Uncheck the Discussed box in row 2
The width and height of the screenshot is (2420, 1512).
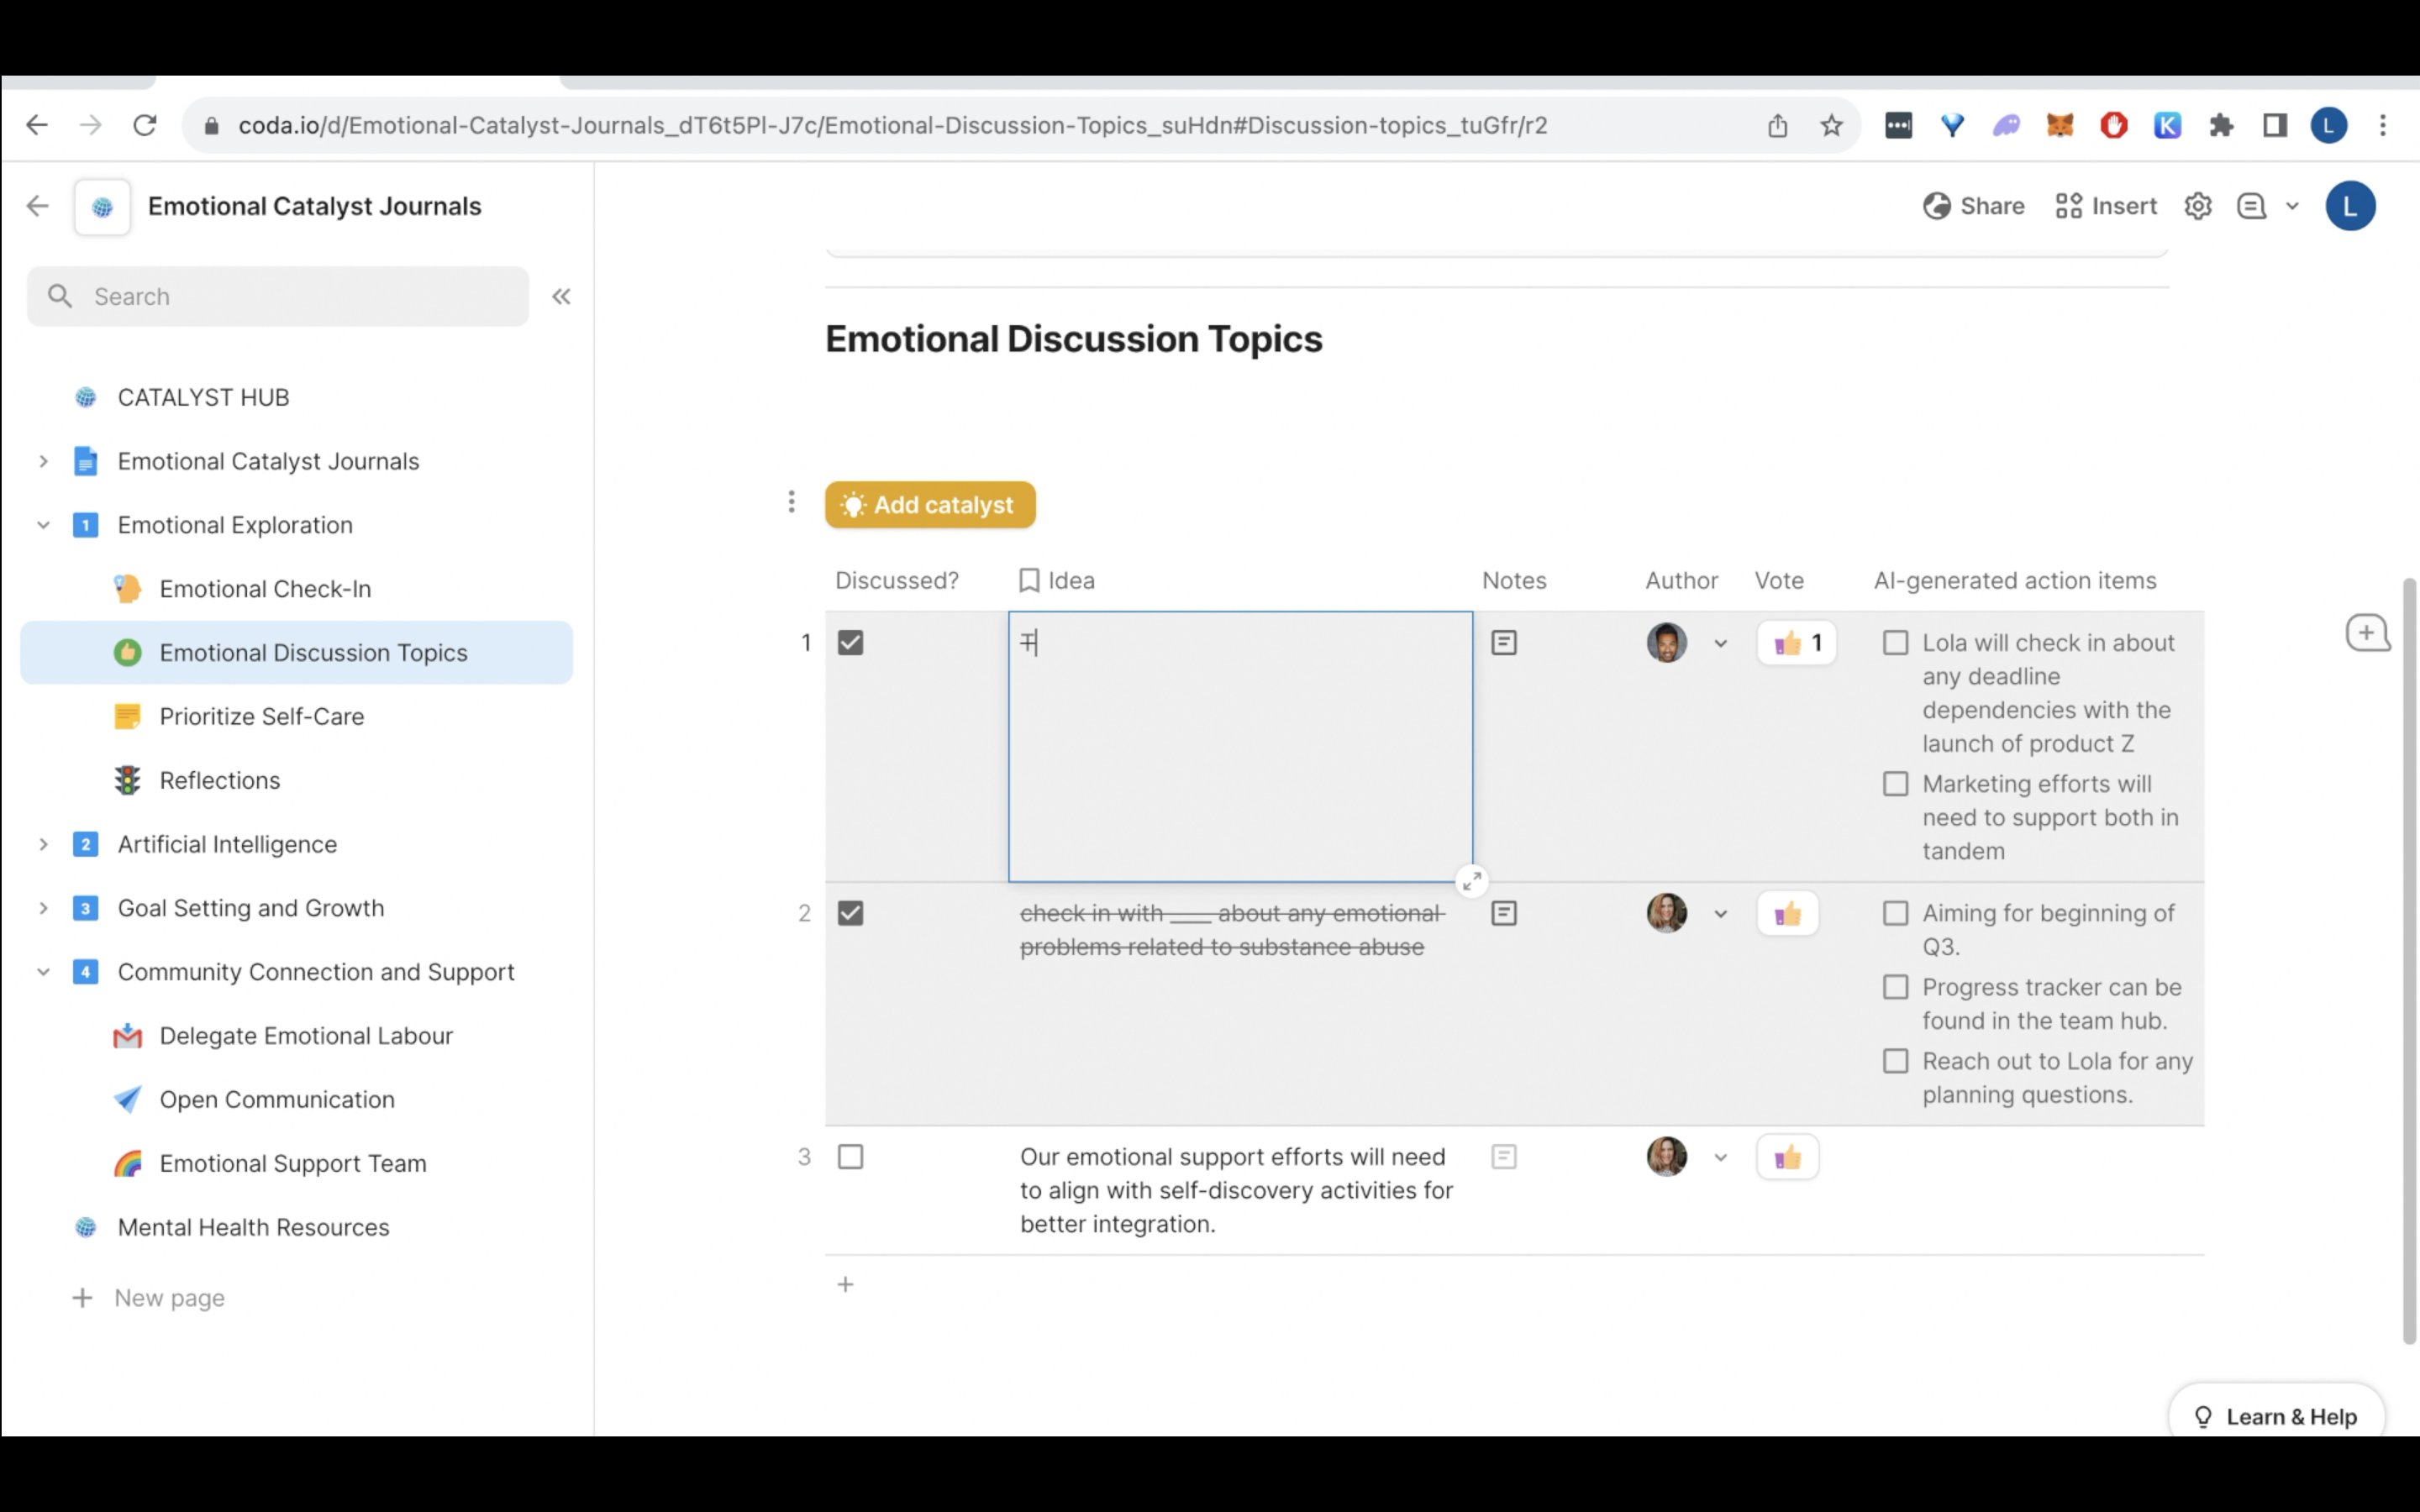[850, 913]
